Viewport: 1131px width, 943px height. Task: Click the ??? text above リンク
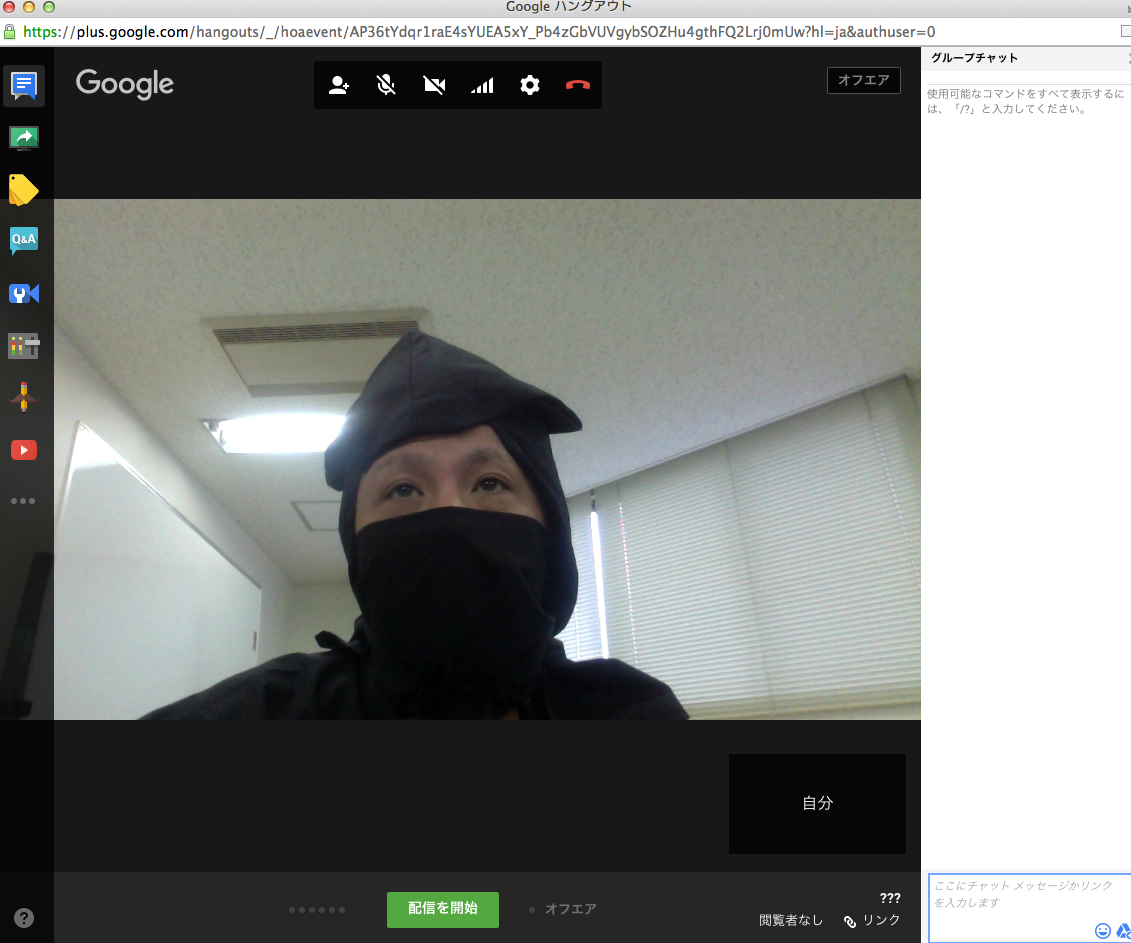click(890, 898)
